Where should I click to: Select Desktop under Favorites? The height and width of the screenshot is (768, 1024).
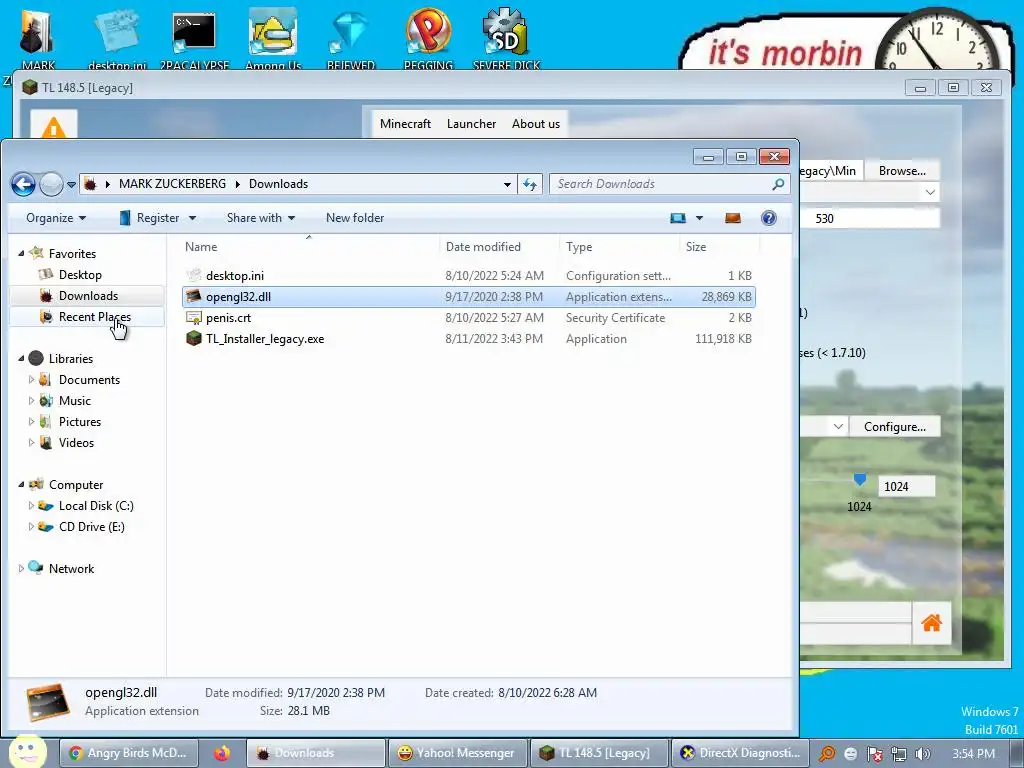pos(80,275)
